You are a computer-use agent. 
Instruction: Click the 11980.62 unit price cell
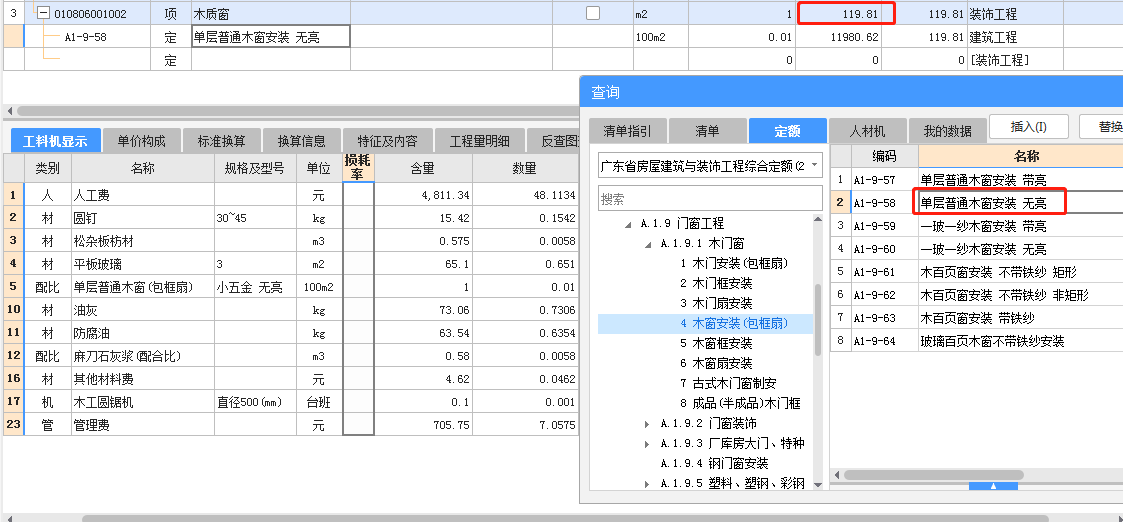[839, 37]
